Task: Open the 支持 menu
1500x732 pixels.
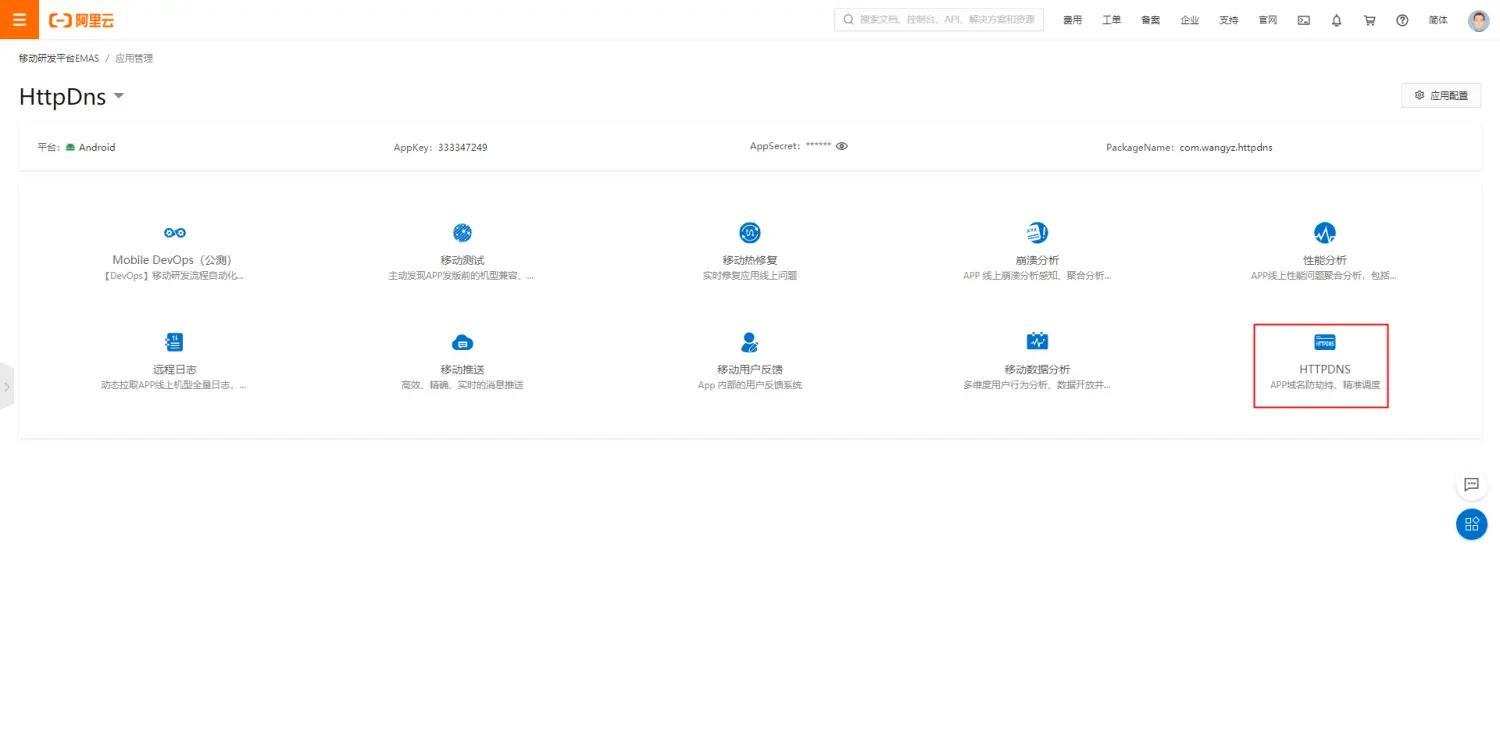Action: [1228, 20]
